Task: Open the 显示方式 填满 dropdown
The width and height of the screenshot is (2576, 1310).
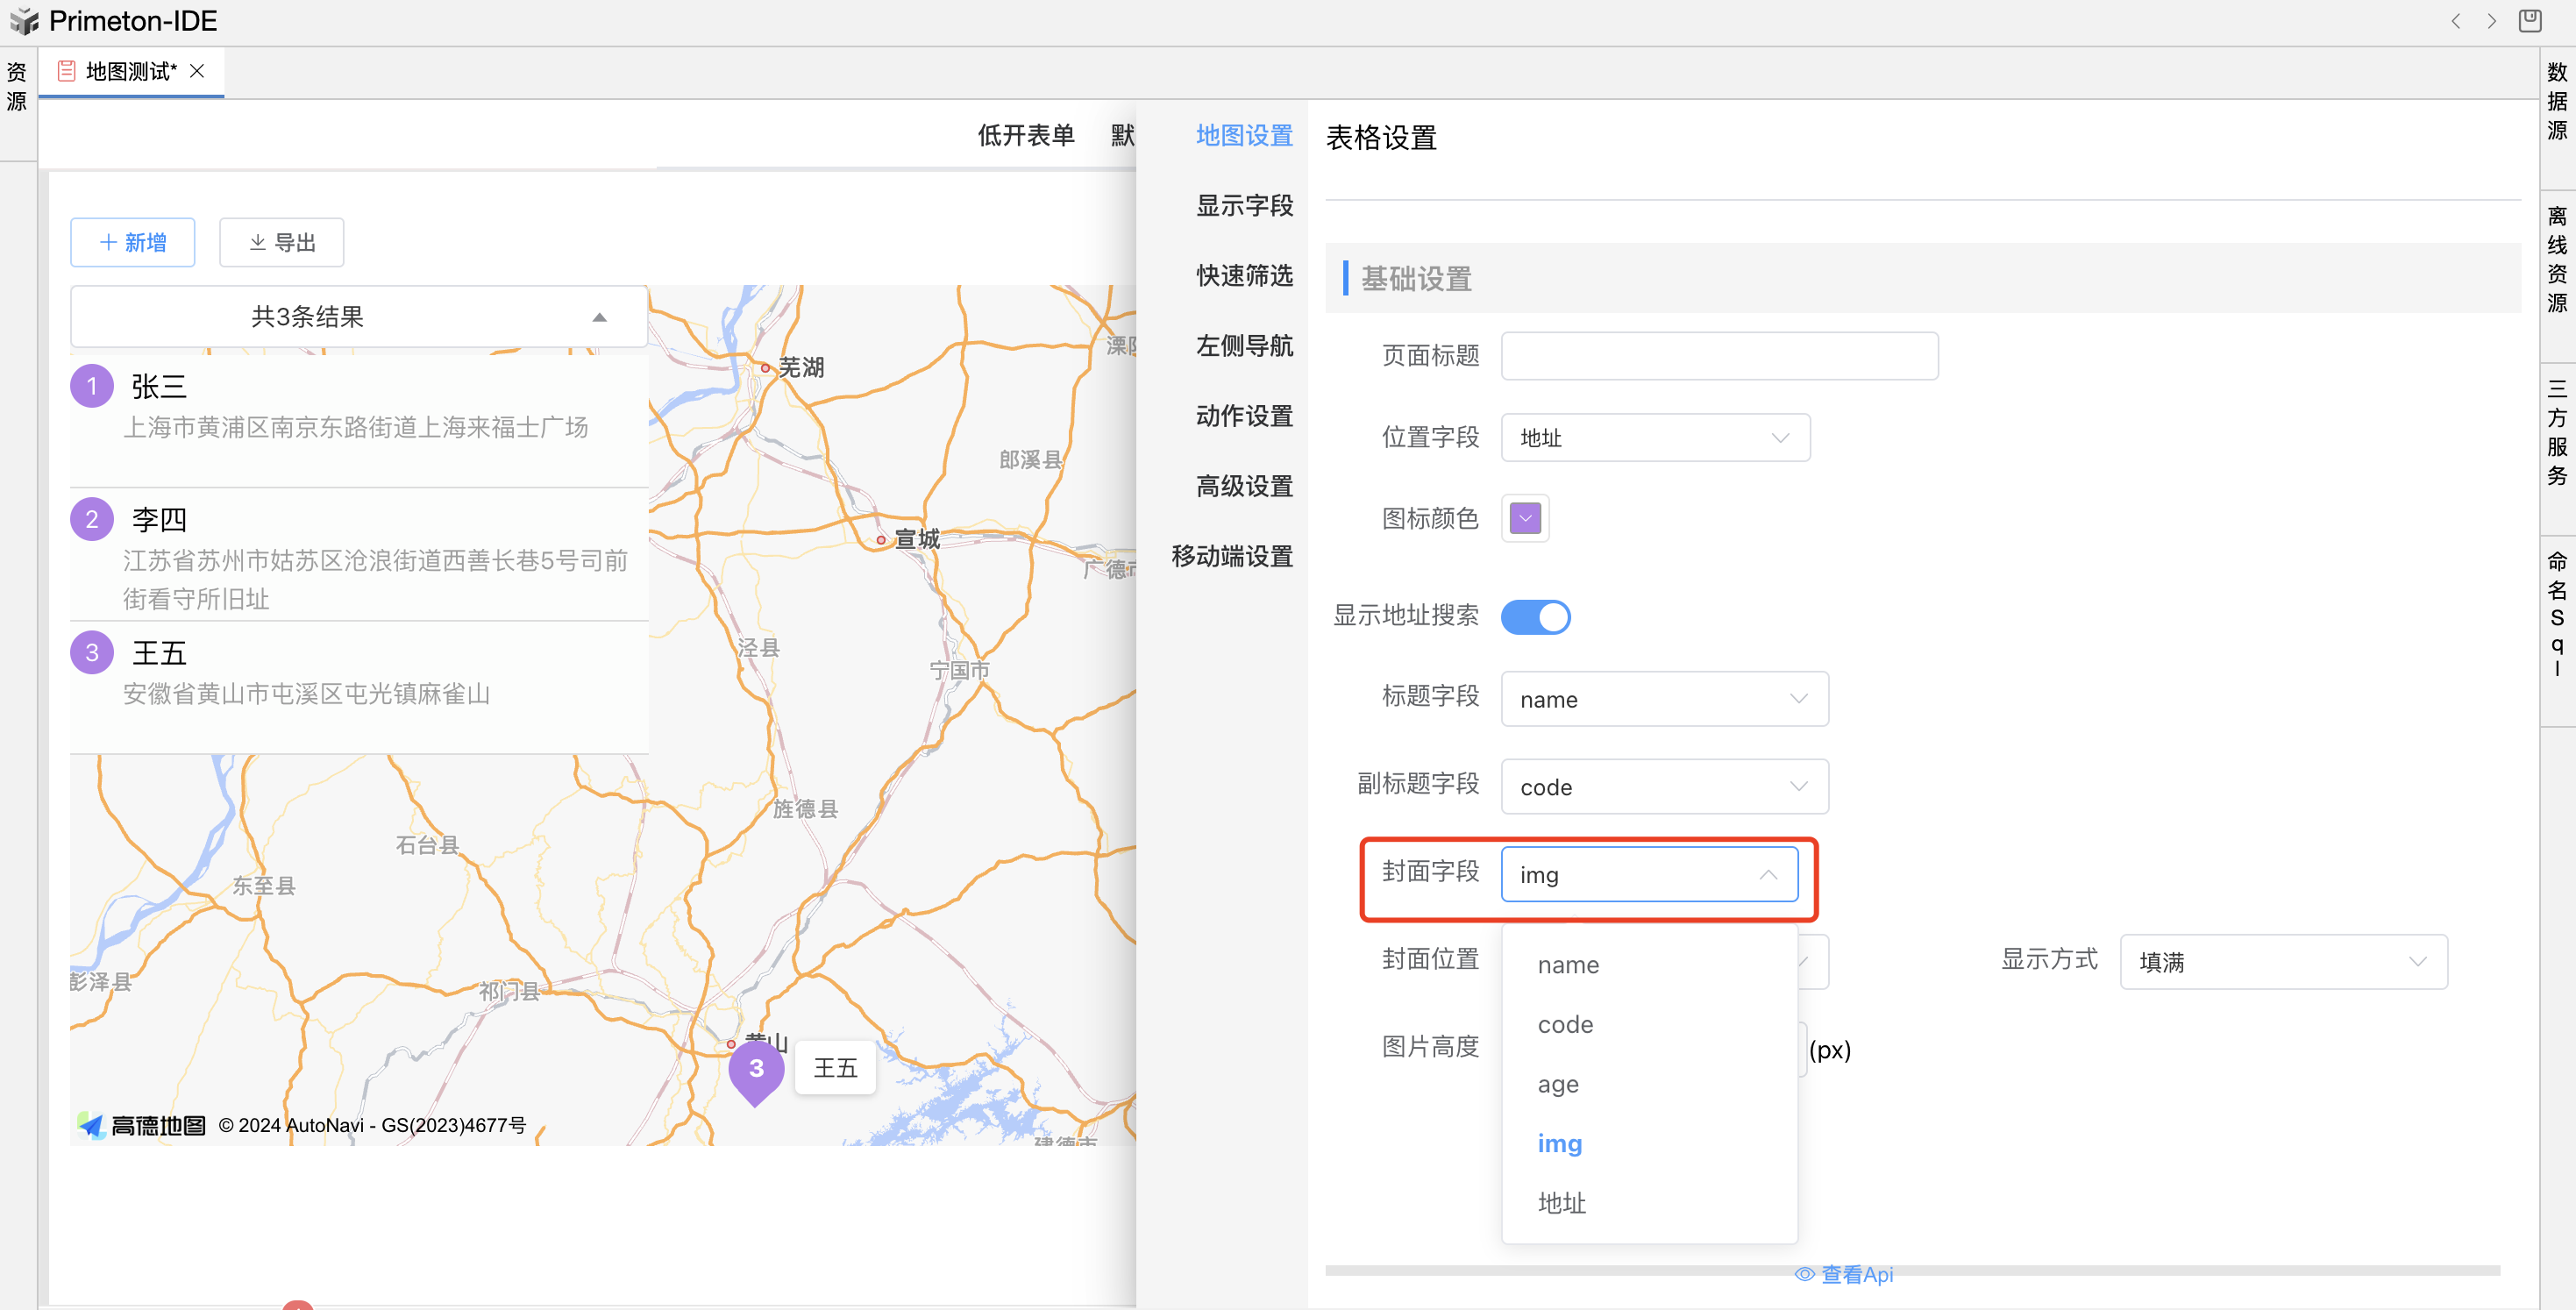Action: (x=2282, y=962)
